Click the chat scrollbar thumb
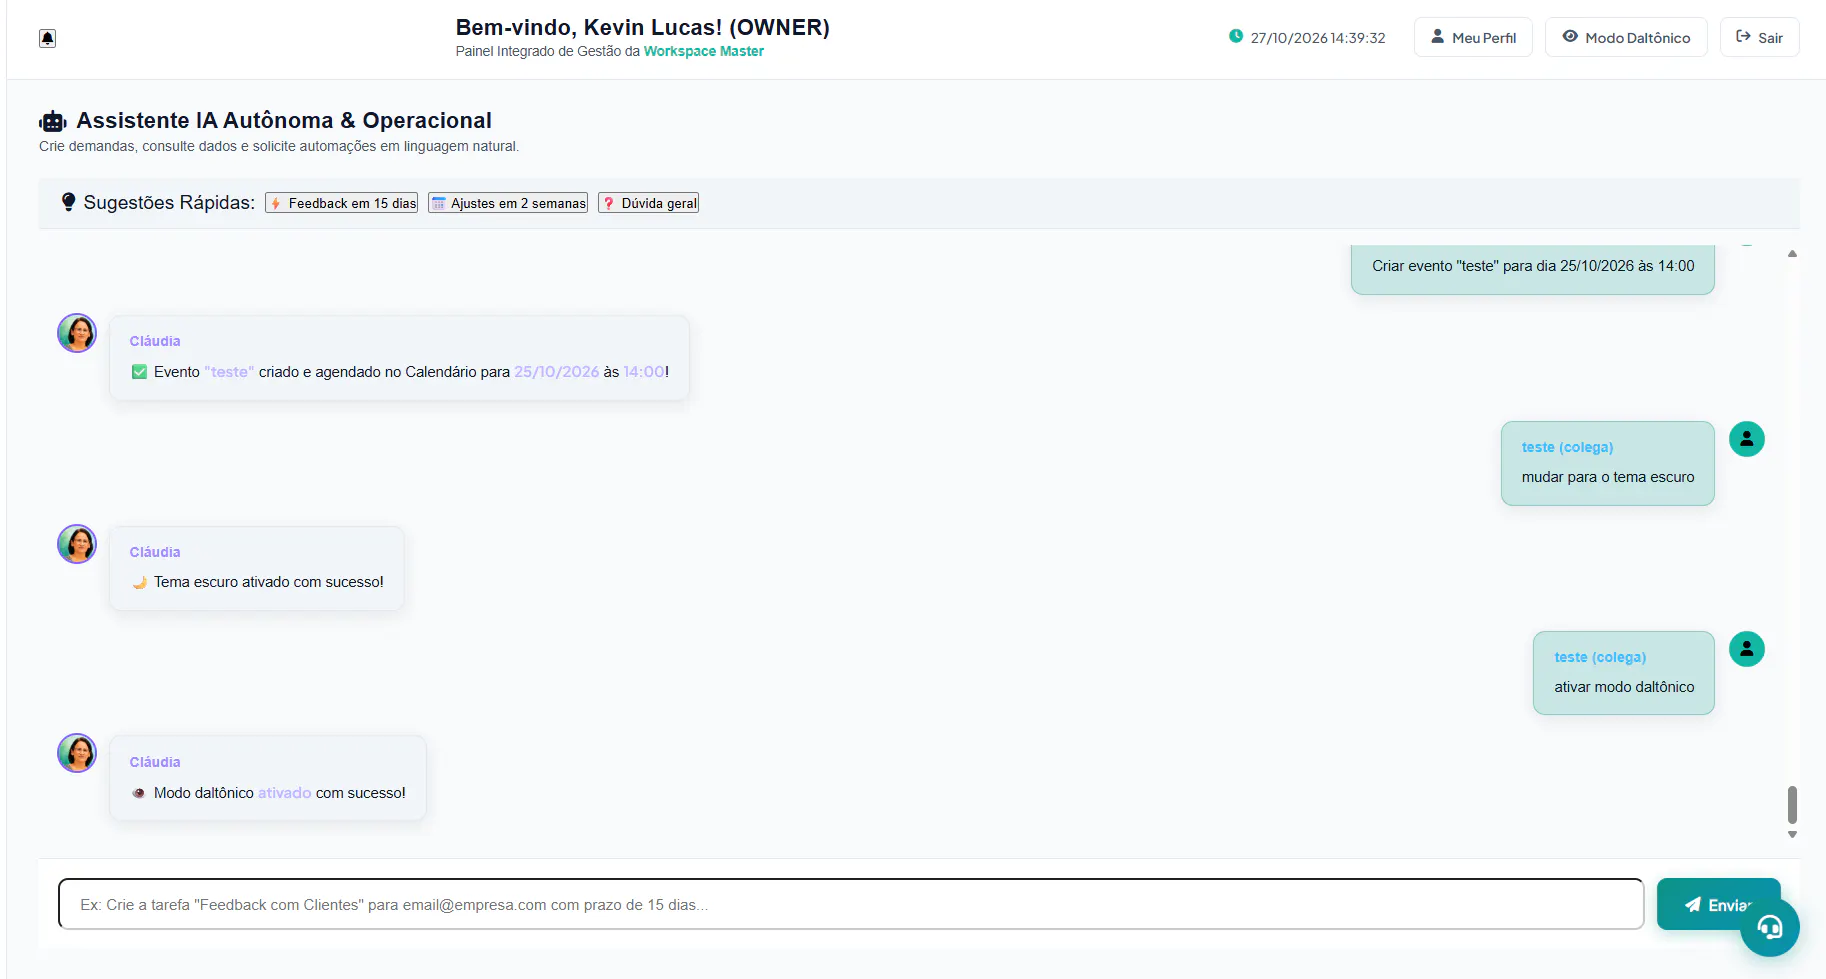The height and width of the screenshot is (979, 1826). coord(1792,804)
